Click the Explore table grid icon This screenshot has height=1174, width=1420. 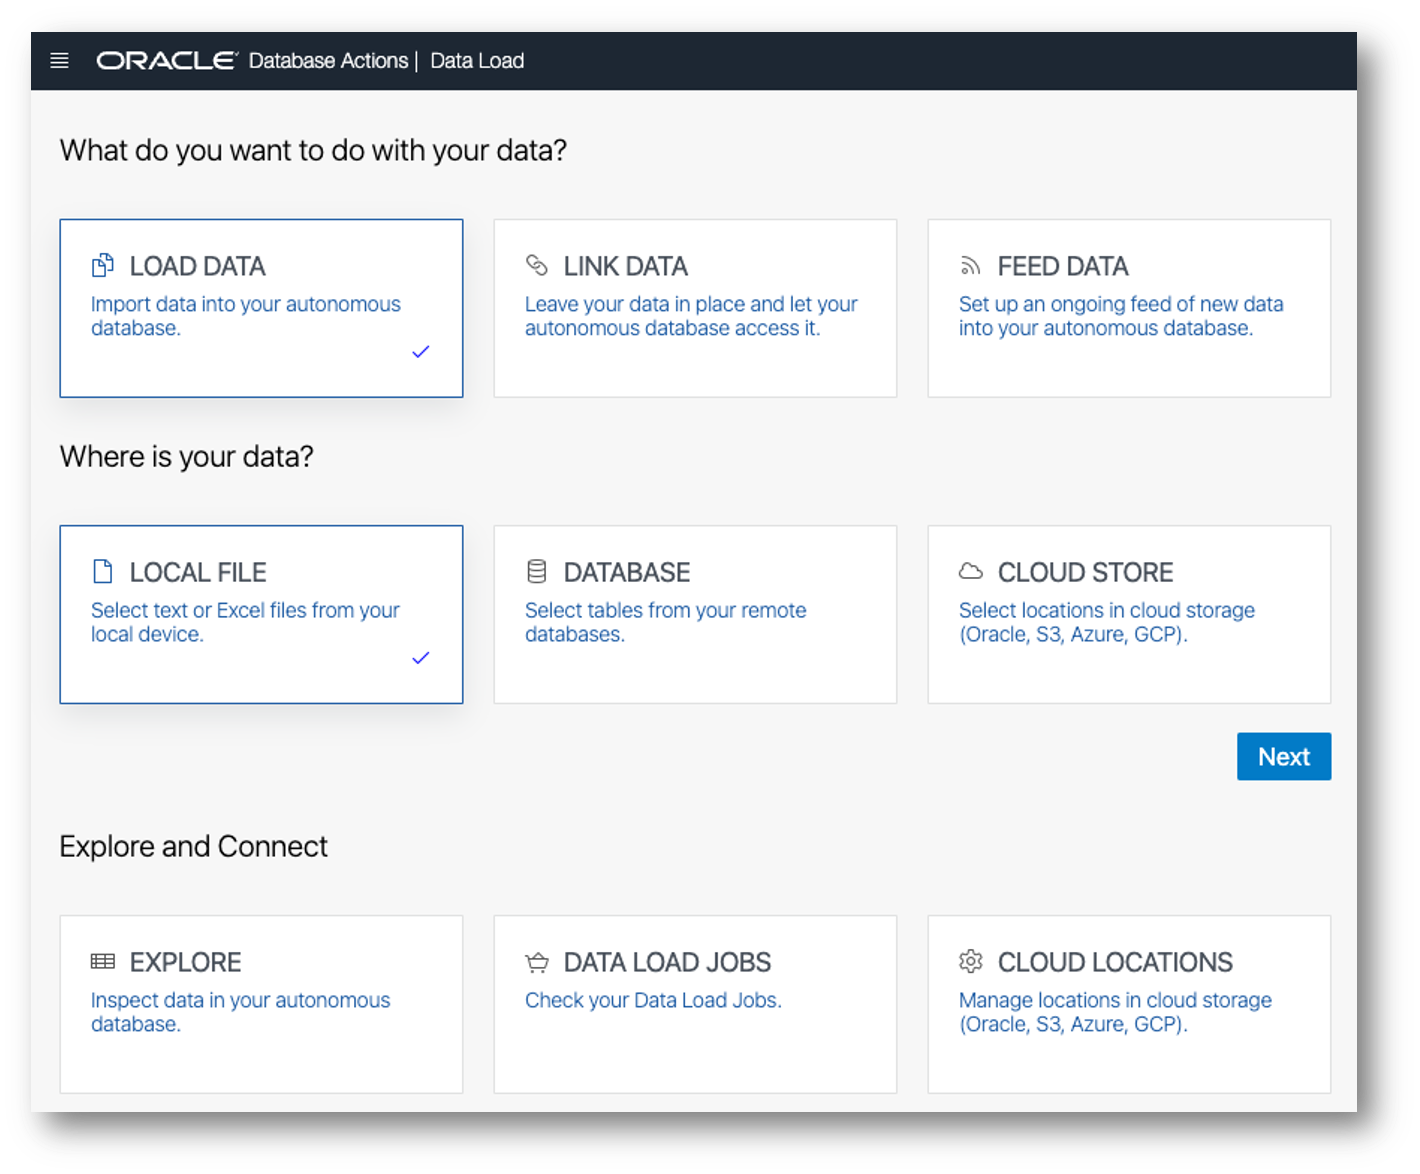tap(103, 962)
